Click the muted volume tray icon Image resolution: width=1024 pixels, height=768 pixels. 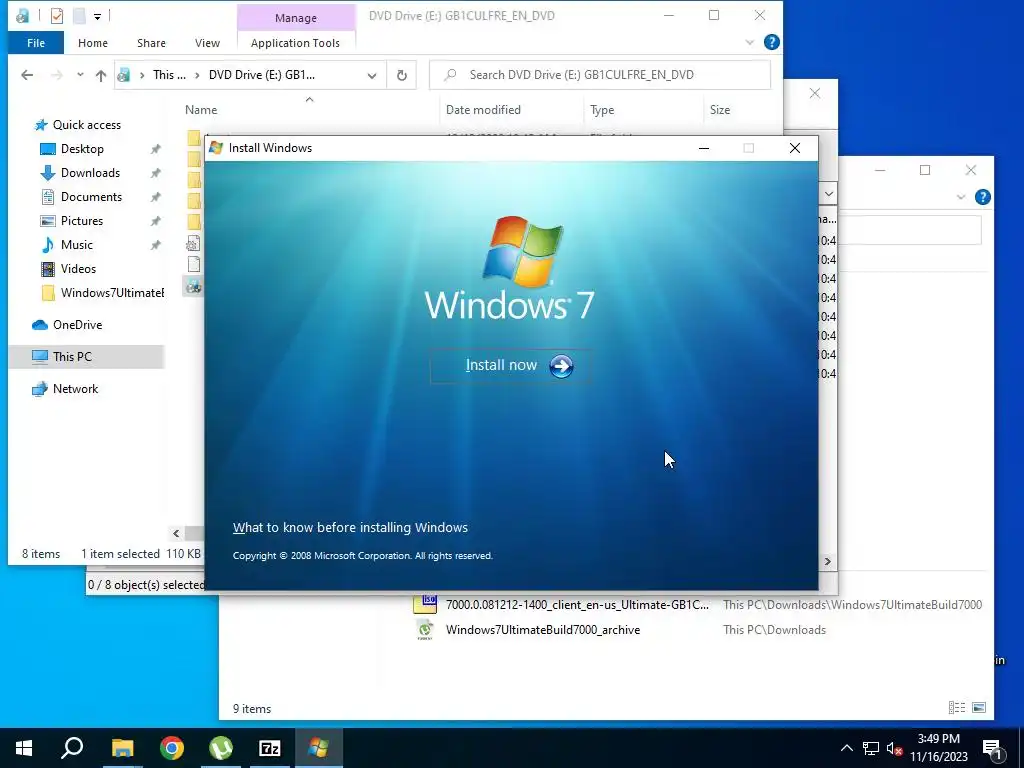point(894,748)
